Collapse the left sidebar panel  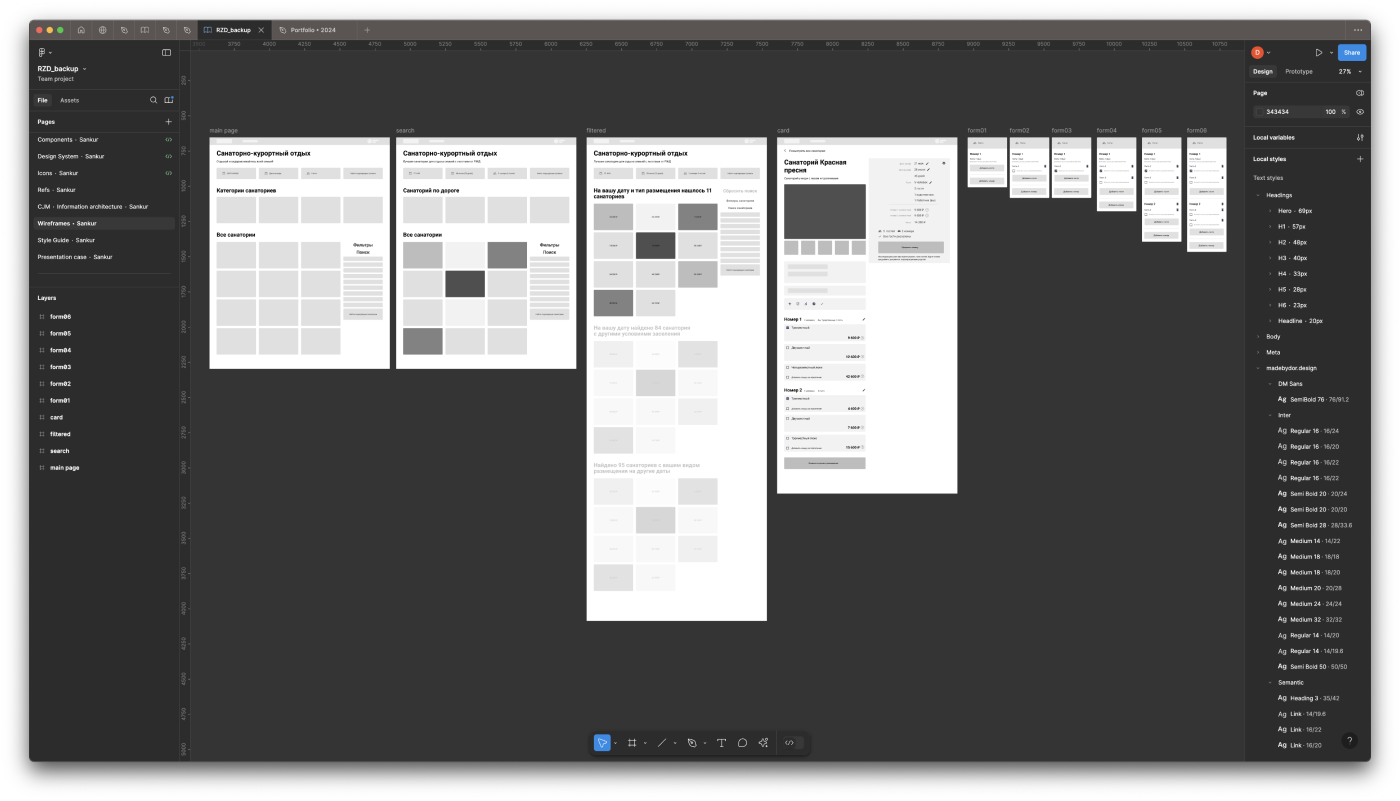(166, 53)
